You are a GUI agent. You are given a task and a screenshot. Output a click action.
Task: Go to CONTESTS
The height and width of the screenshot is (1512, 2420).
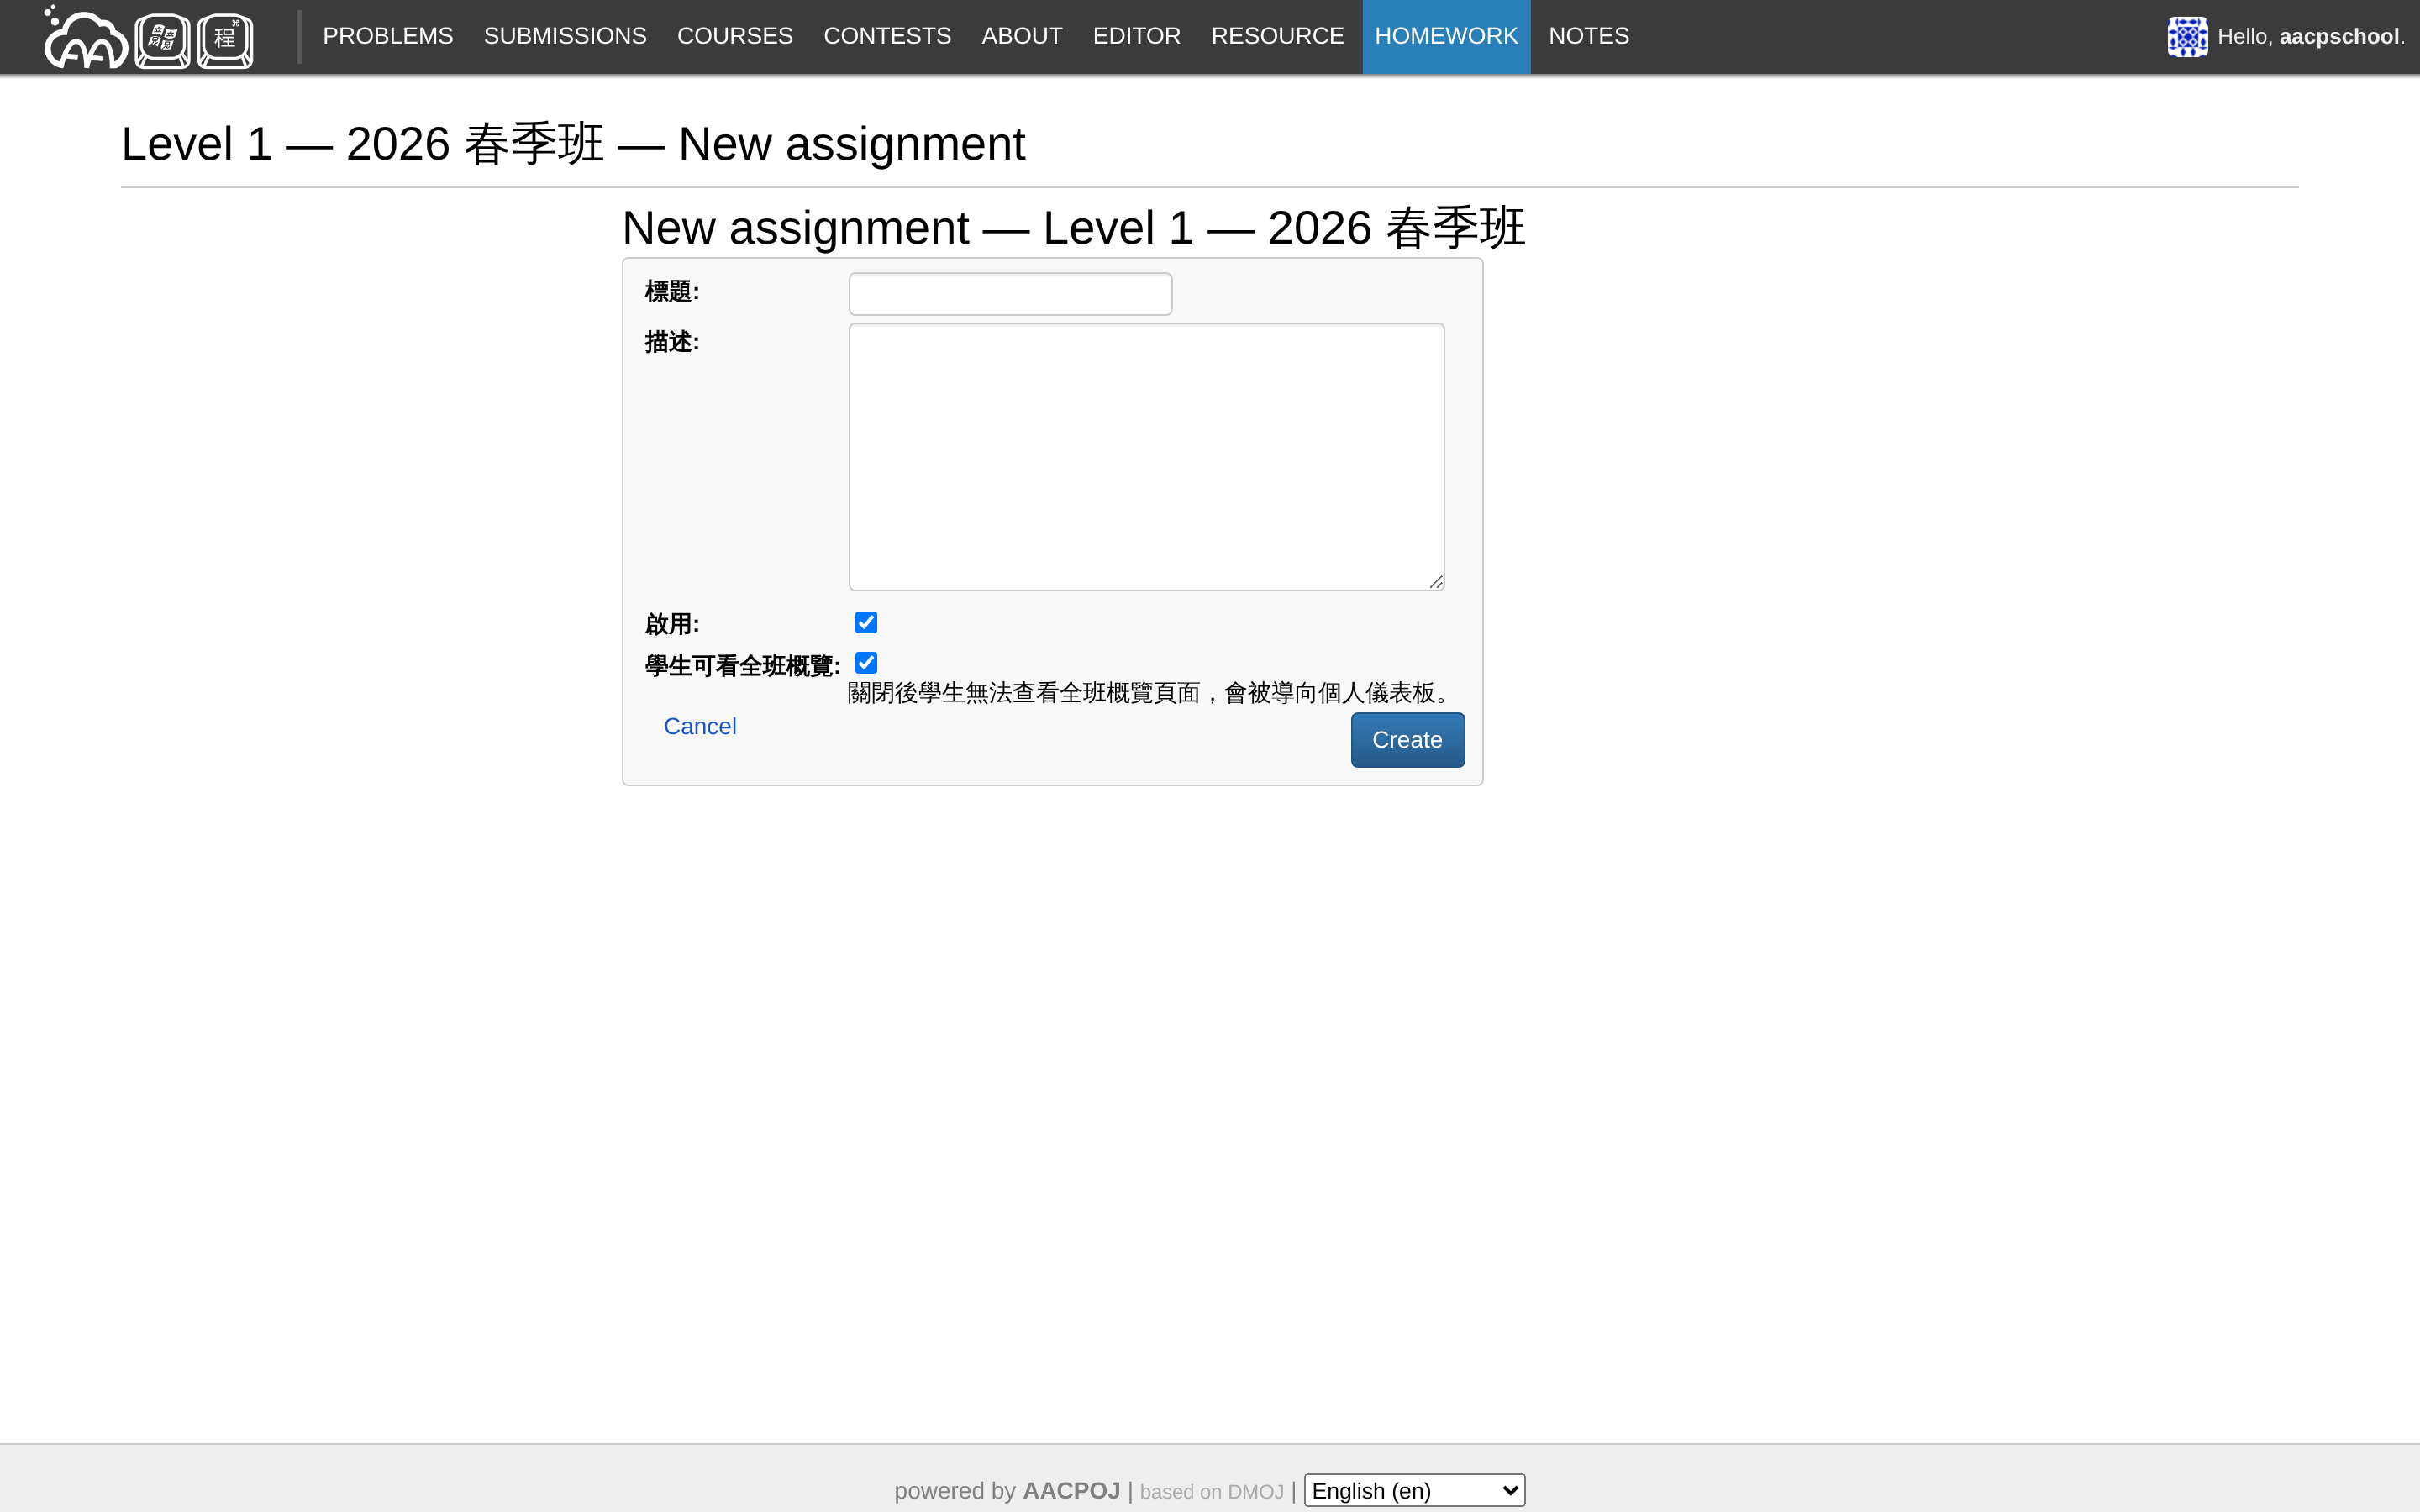(x=887, y=36)
